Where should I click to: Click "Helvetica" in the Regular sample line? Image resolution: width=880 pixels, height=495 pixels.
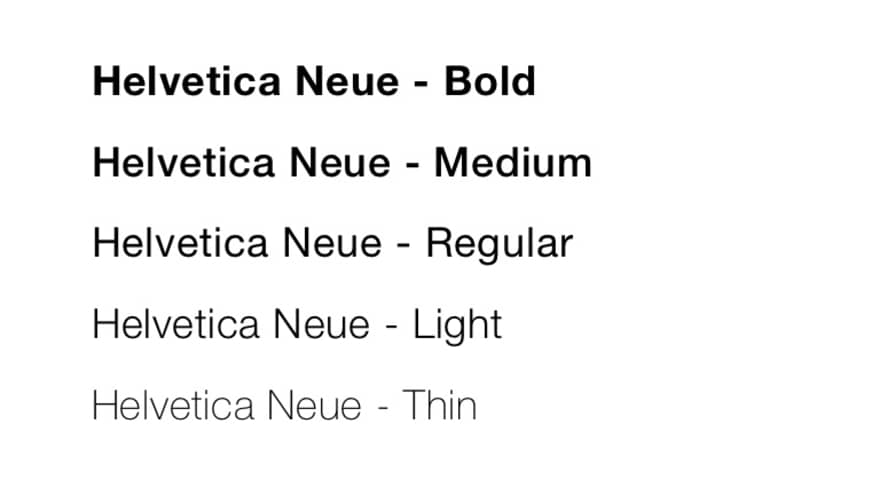tap(180, 243)
